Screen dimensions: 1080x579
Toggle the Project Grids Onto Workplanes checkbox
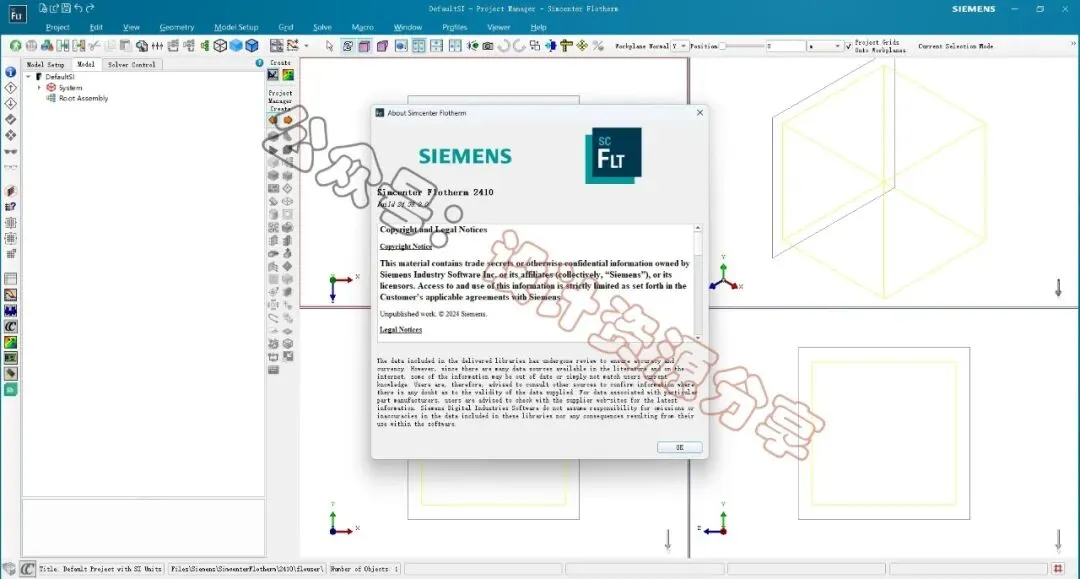[x=849, y=46]
